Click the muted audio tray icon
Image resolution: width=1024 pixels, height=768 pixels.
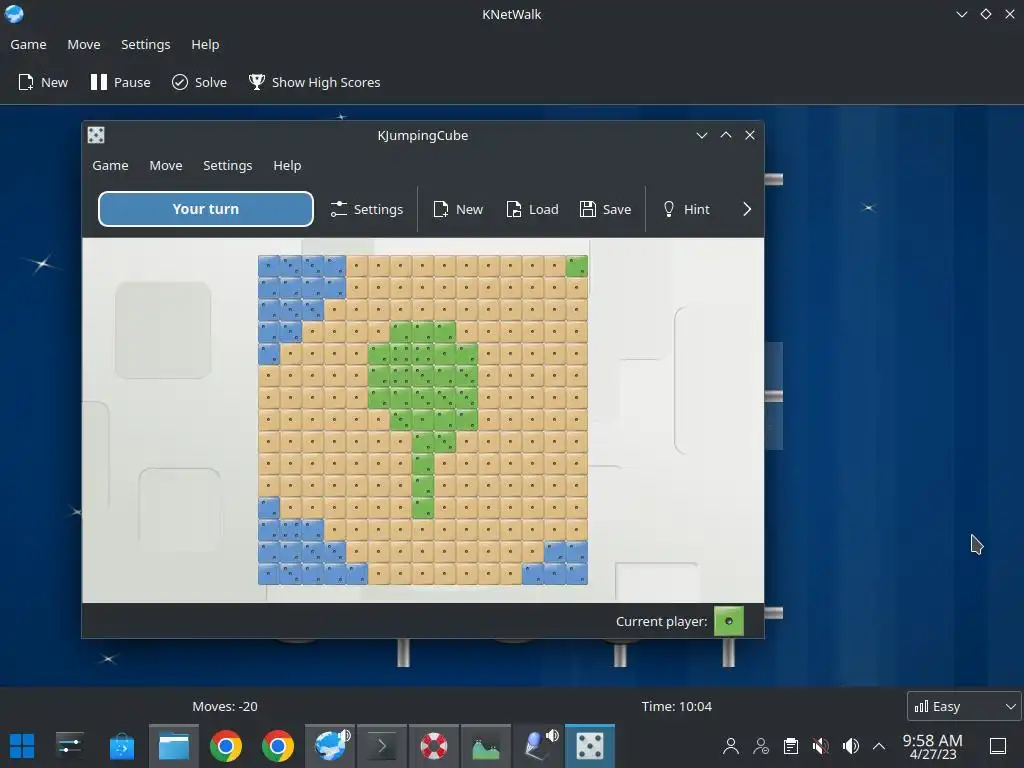pyautogui.click(x=821, y=746)
